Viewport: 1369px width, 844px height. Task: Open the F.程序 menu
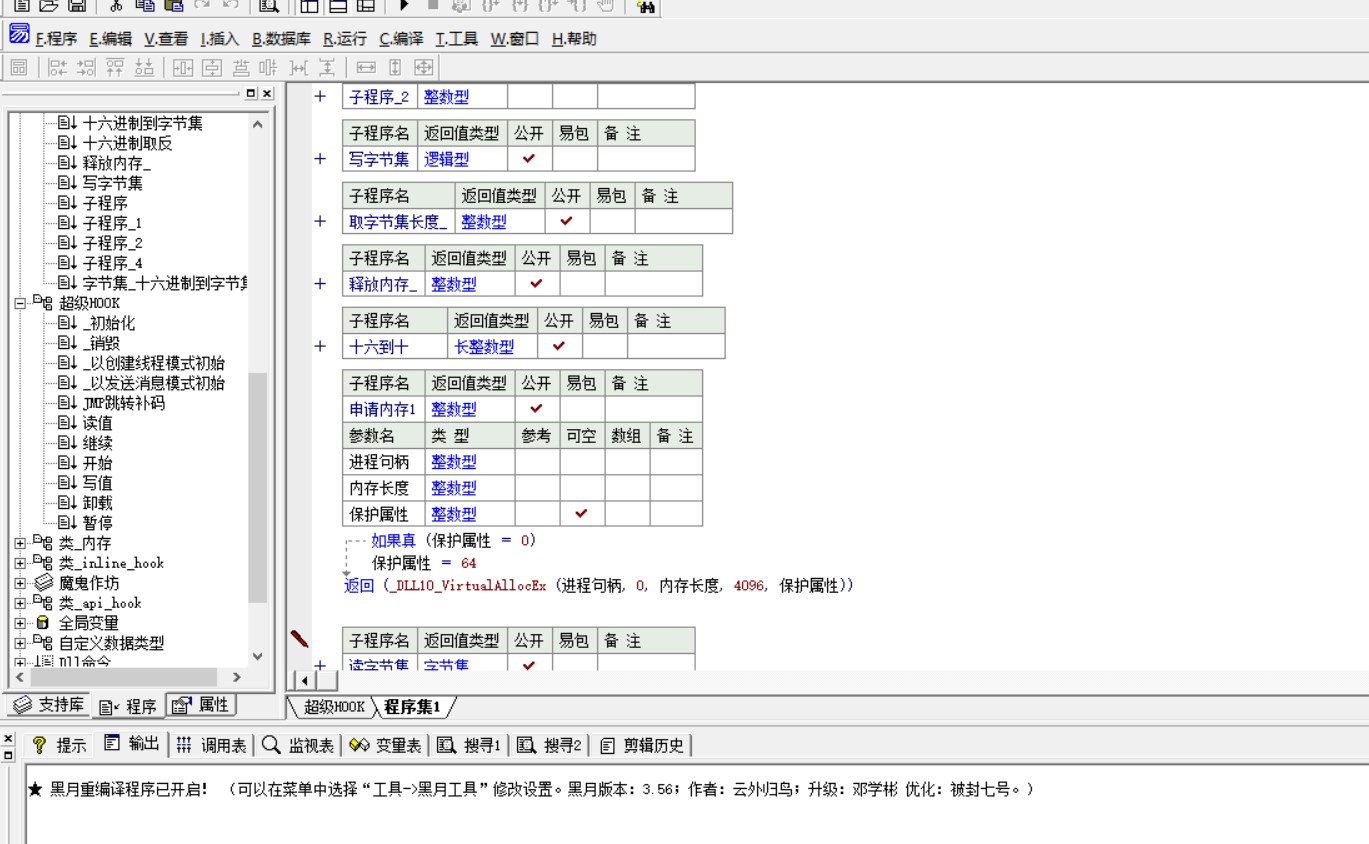tap(56, 39)
